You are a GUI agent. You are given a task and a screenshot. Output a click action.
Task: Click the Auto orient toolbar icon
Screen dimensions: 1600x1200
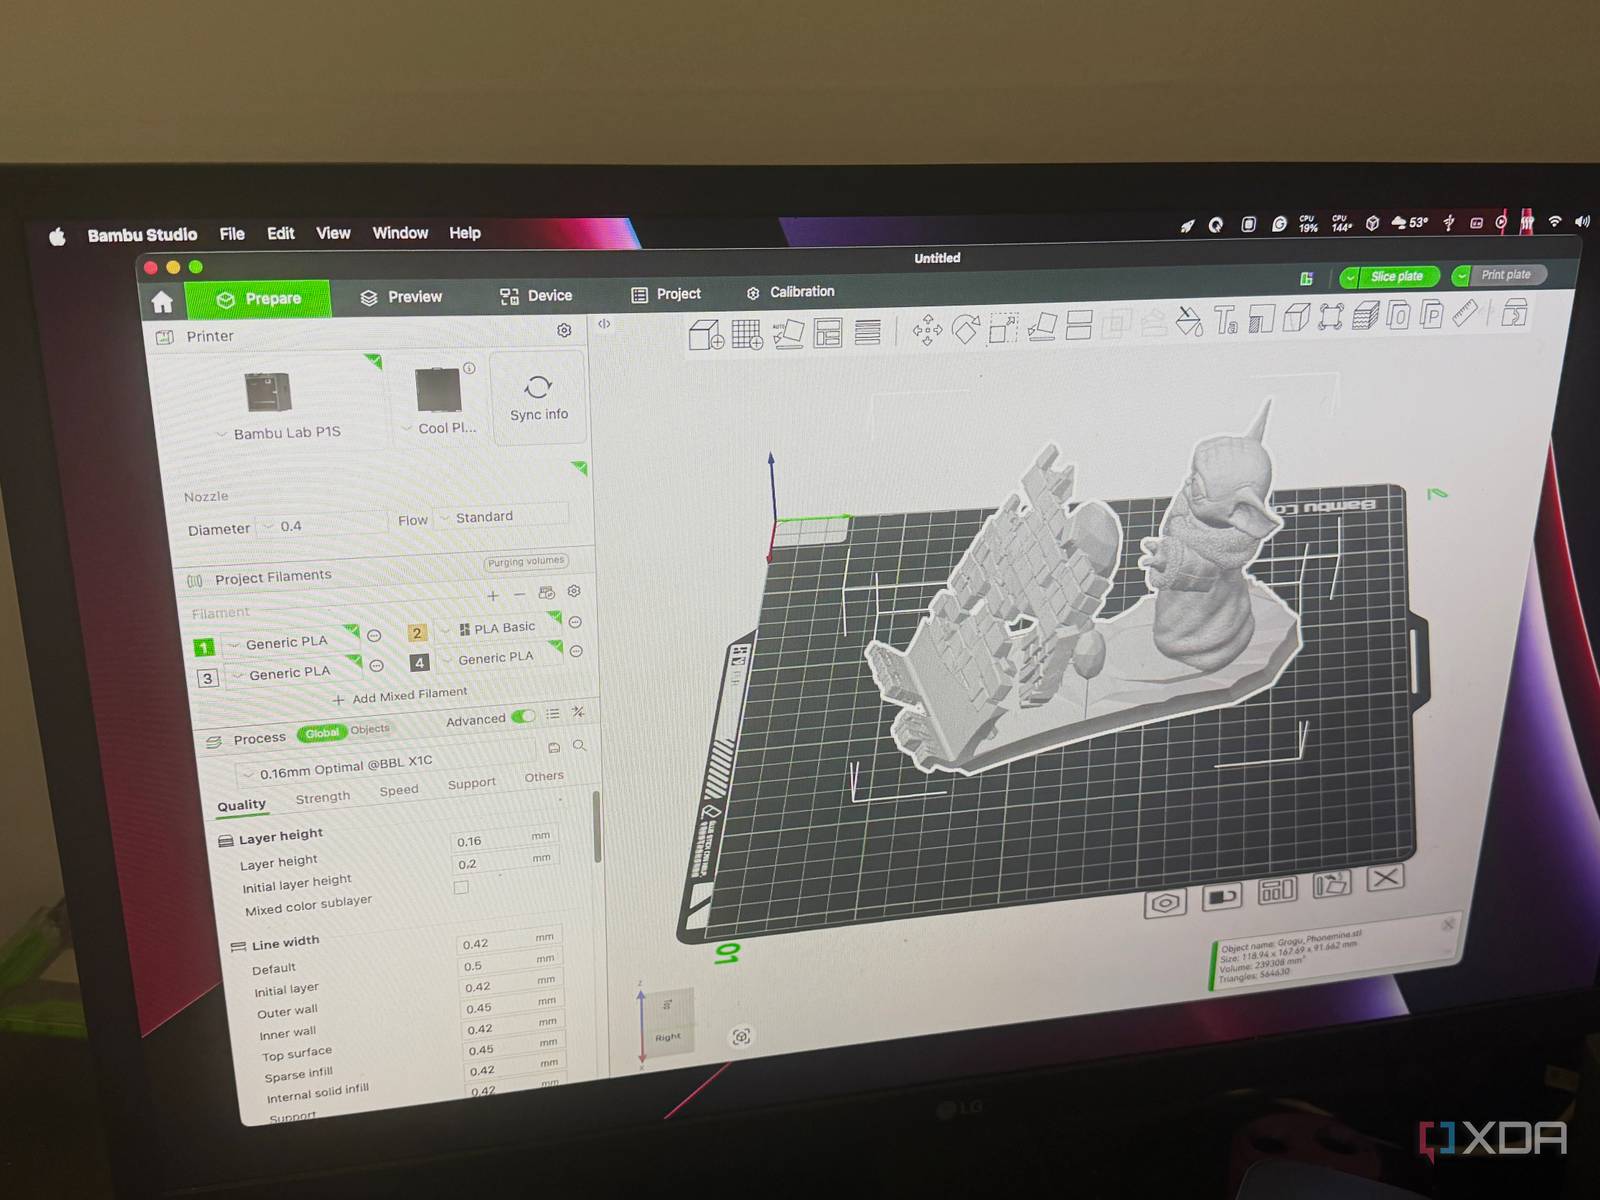point(787,332)
